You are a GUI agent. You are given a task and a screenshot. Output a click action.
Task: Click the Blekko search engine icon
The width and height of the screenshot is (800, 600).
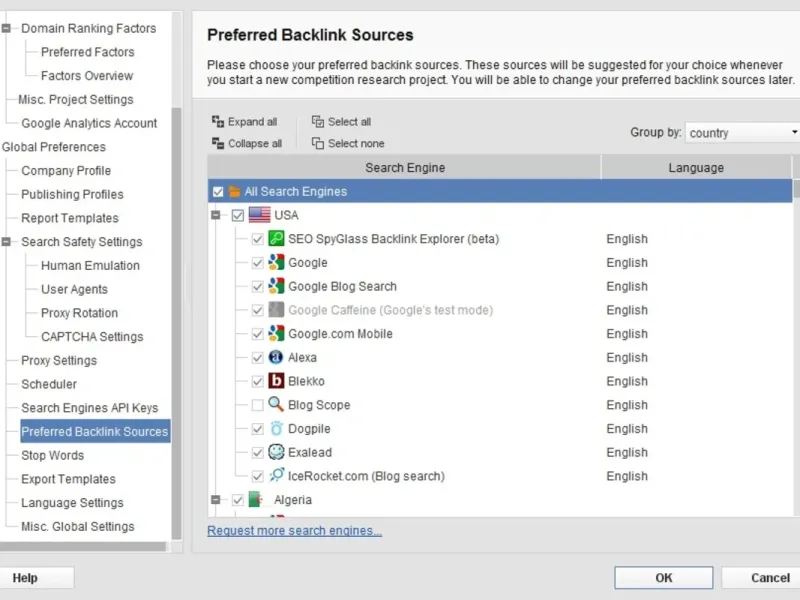277,381
